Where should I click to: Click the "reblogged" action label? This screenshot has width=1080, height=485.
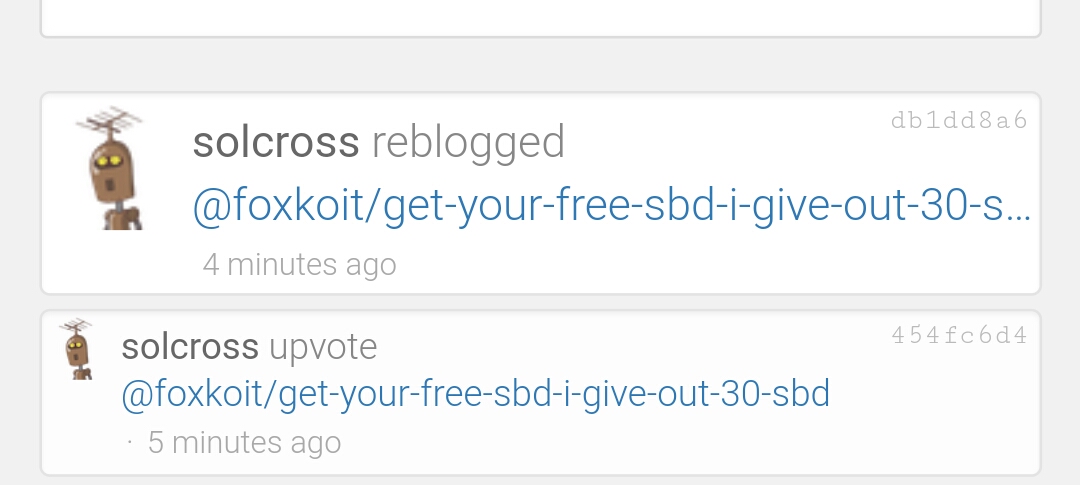click(x=468, y=143)
